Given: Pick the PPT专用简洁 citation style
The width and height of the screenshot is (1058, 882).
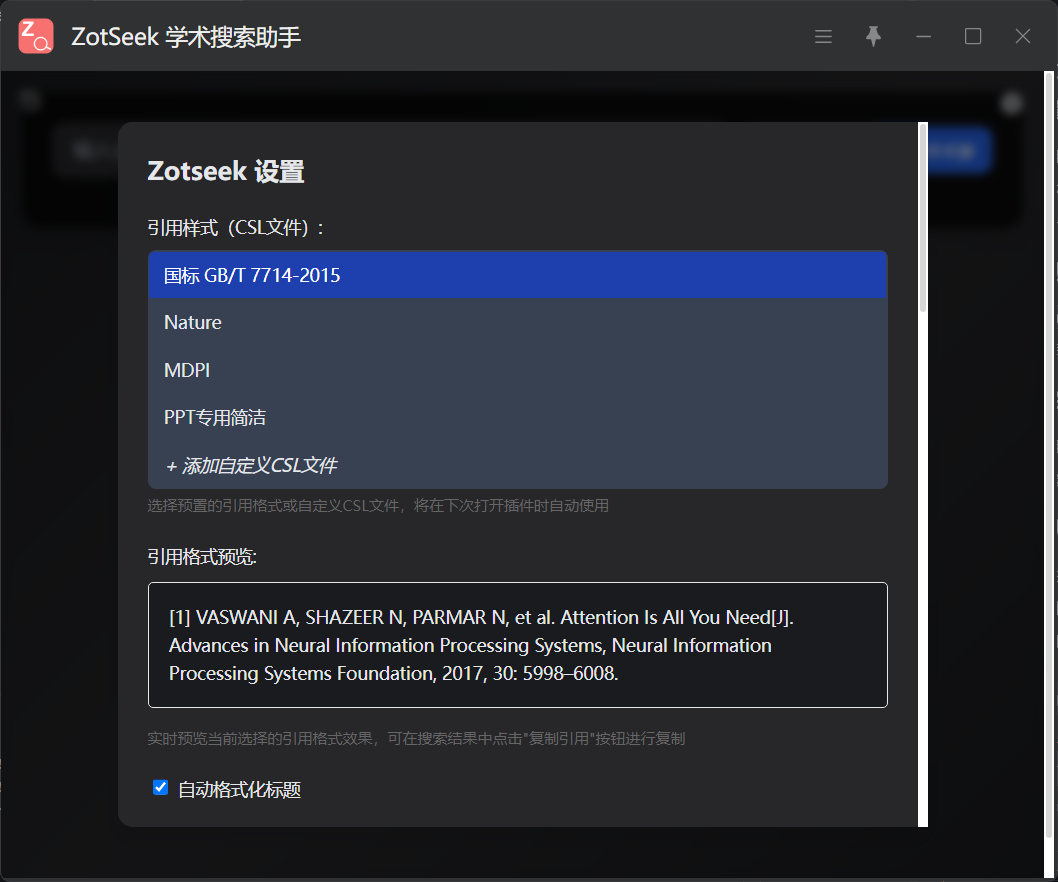Looking at the screenshot, I should tap(518, 417).
